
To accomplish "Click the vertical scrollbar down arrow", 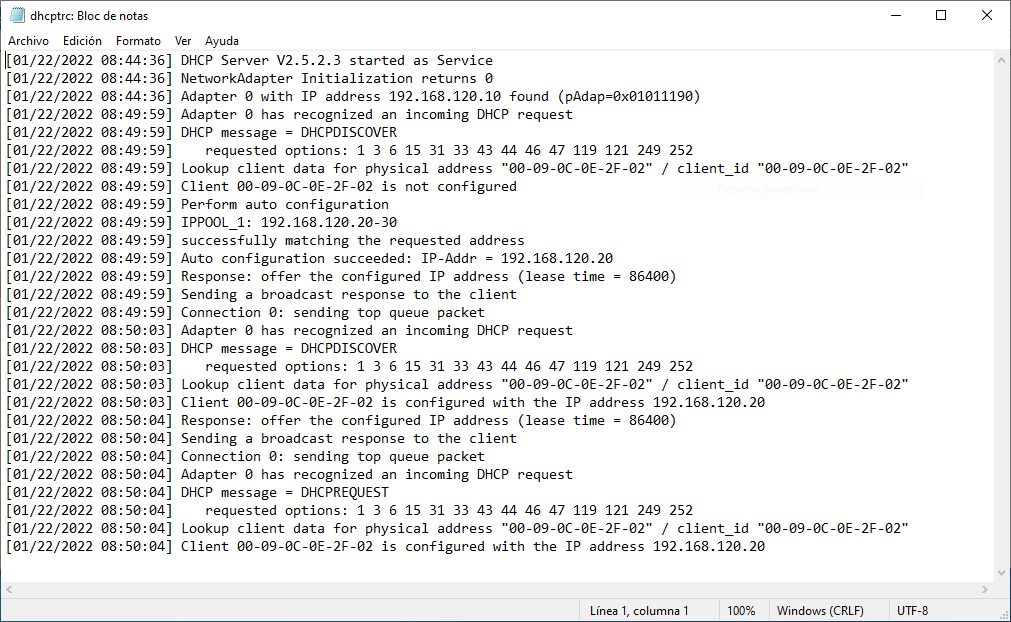I will point(1001,572).
